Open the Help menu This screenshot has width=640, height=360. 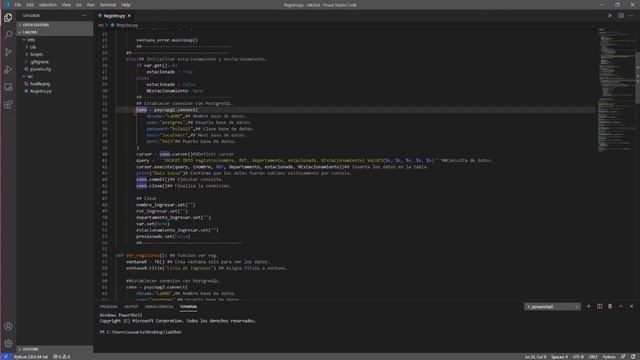pyautogui.click(x=126, y=5)
